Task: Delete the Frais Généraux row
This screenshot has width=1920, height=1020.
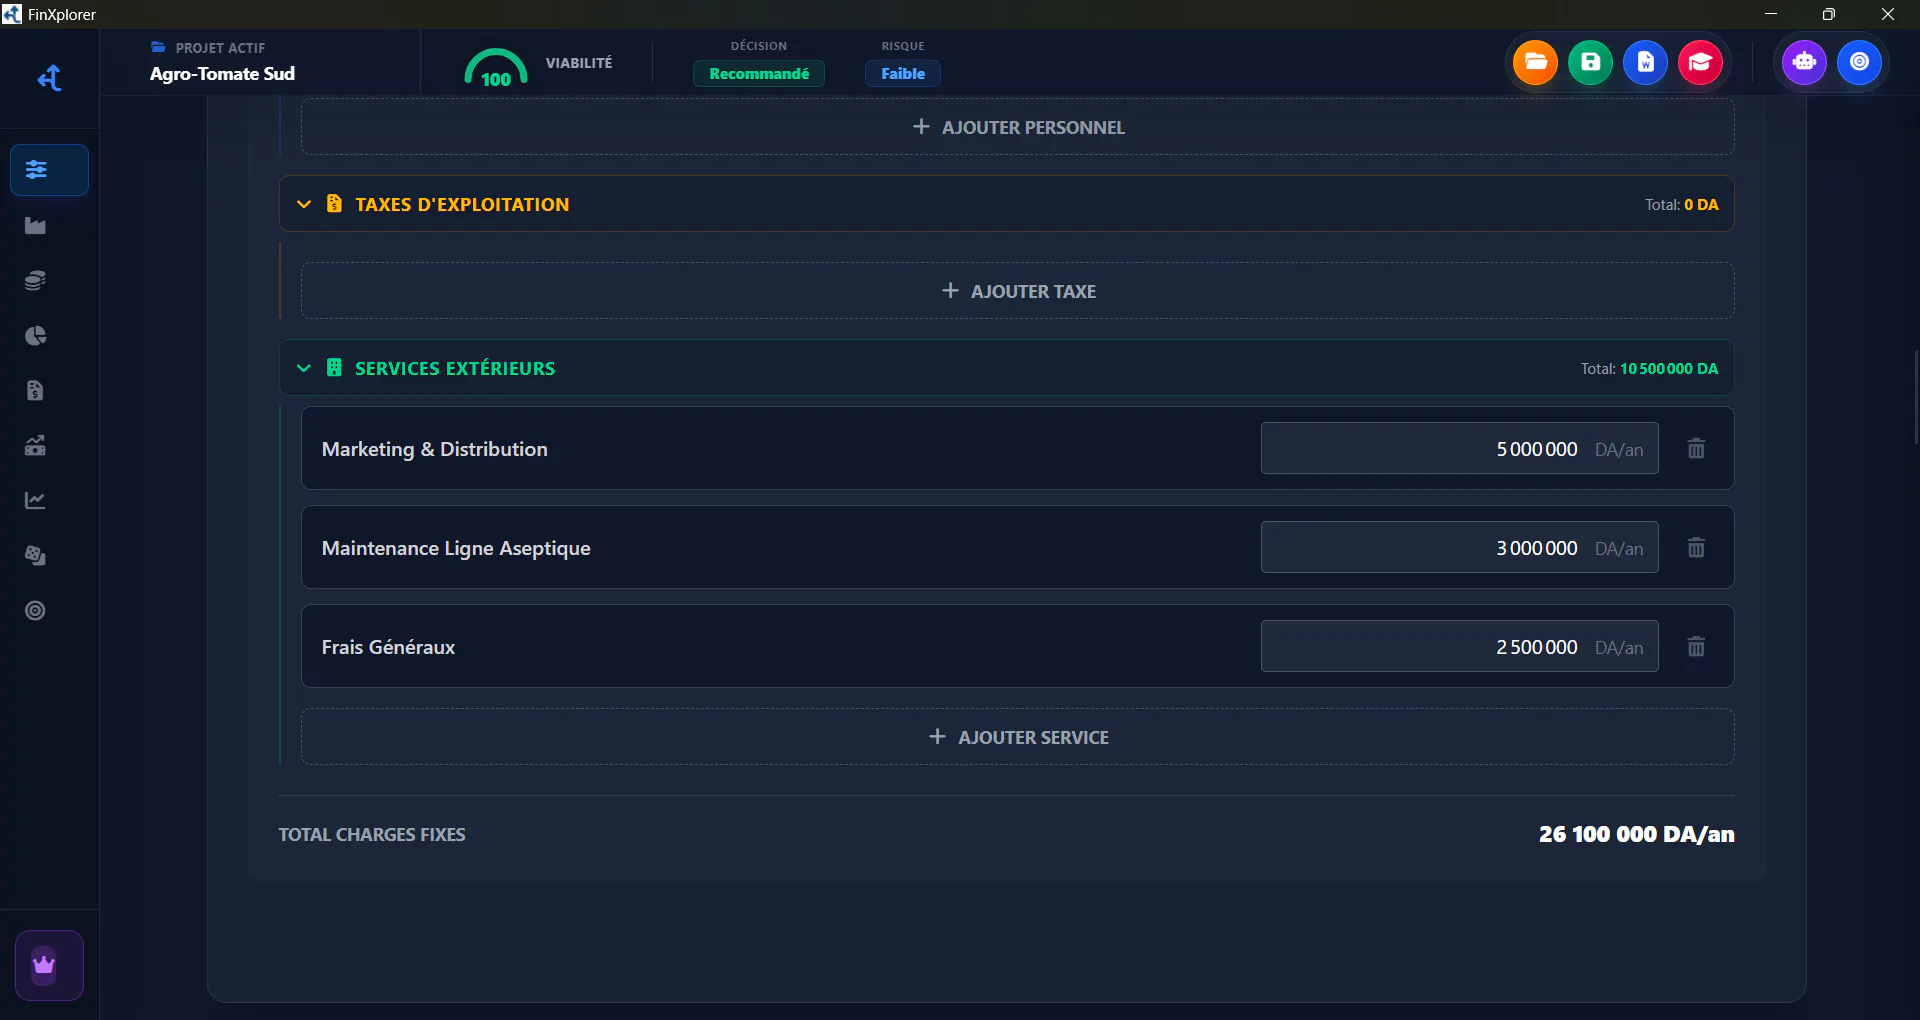Action: [1696, 647]
